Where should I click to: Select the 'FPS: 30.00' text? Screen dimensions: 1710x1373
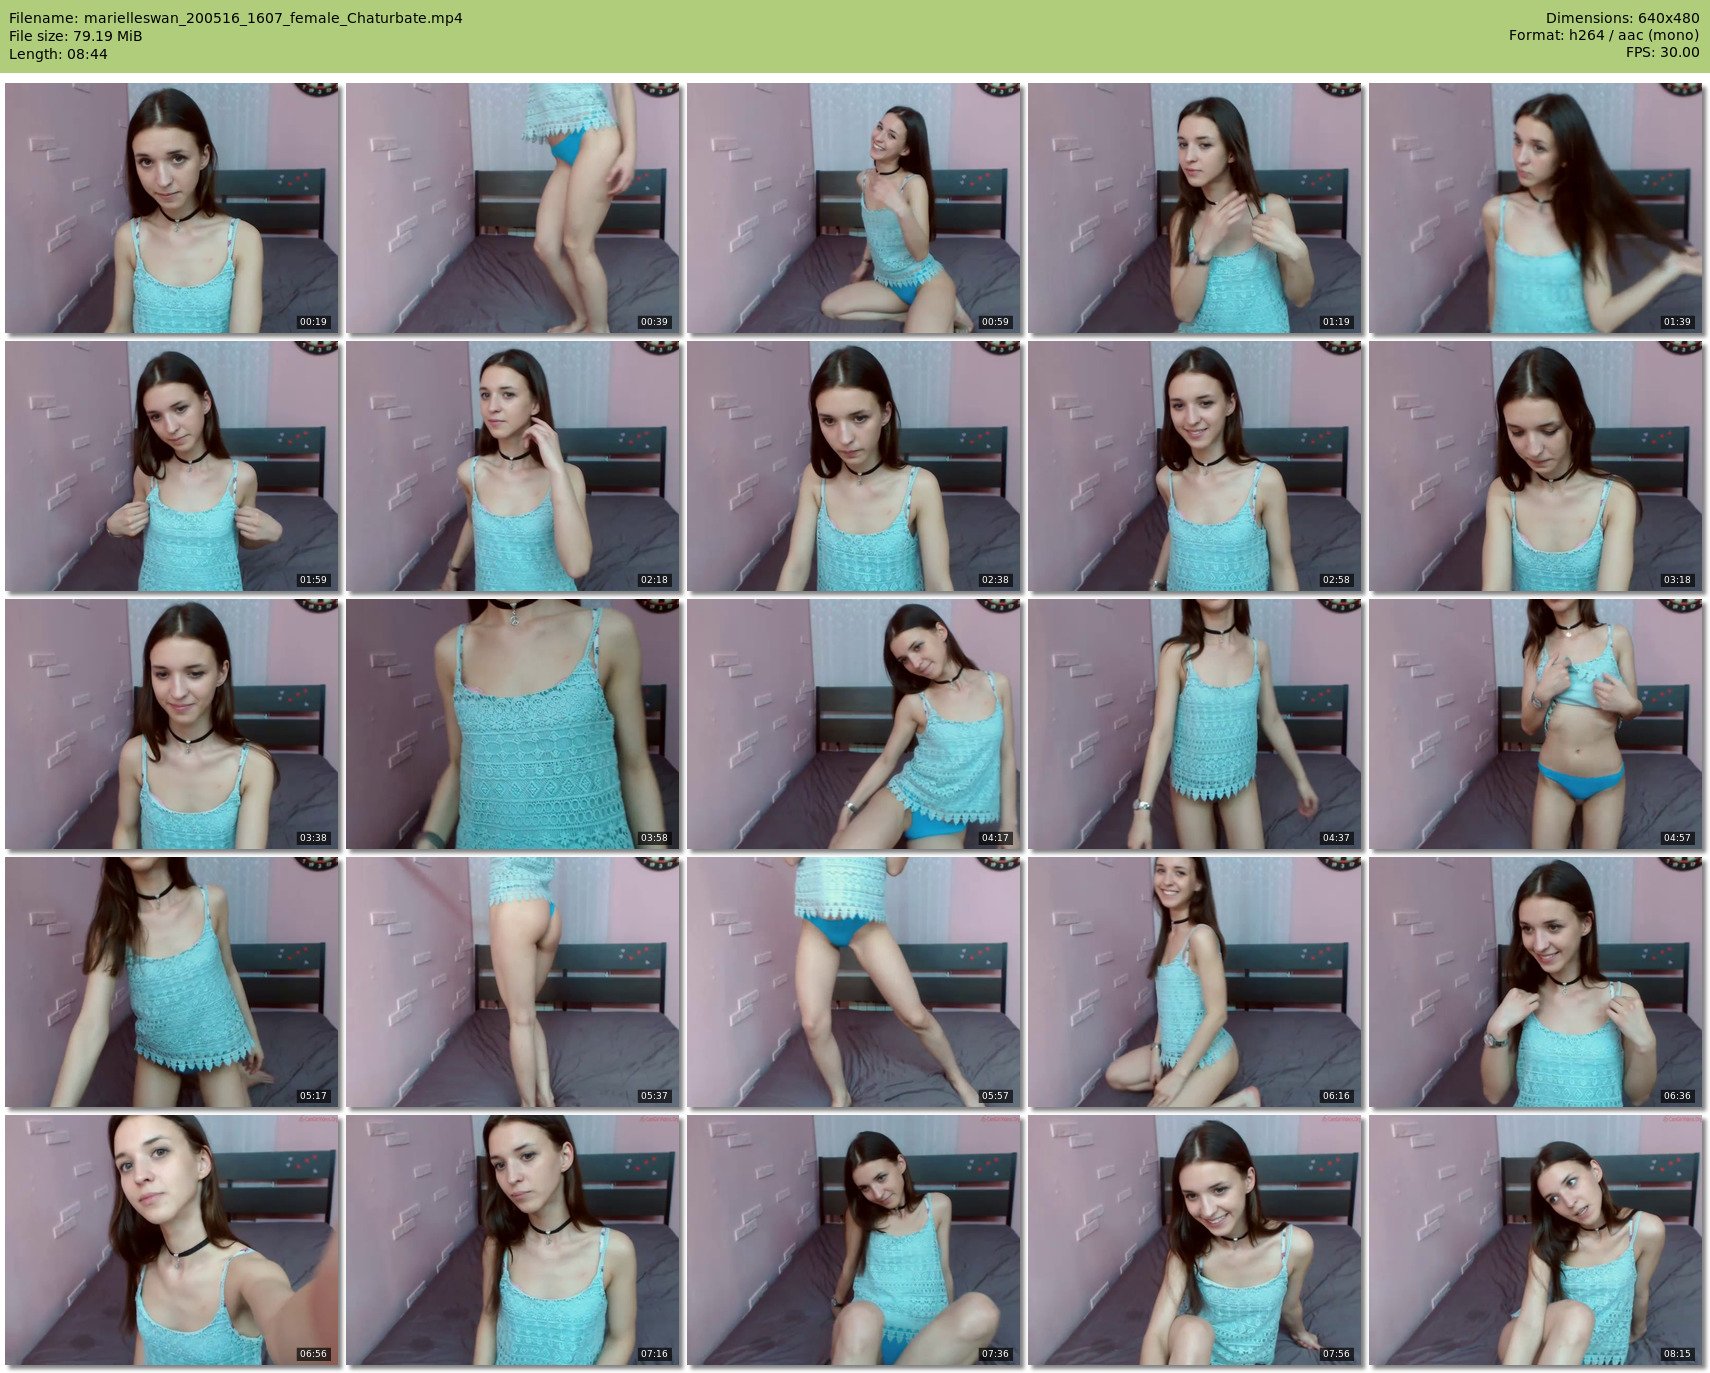coord(1662,54)
